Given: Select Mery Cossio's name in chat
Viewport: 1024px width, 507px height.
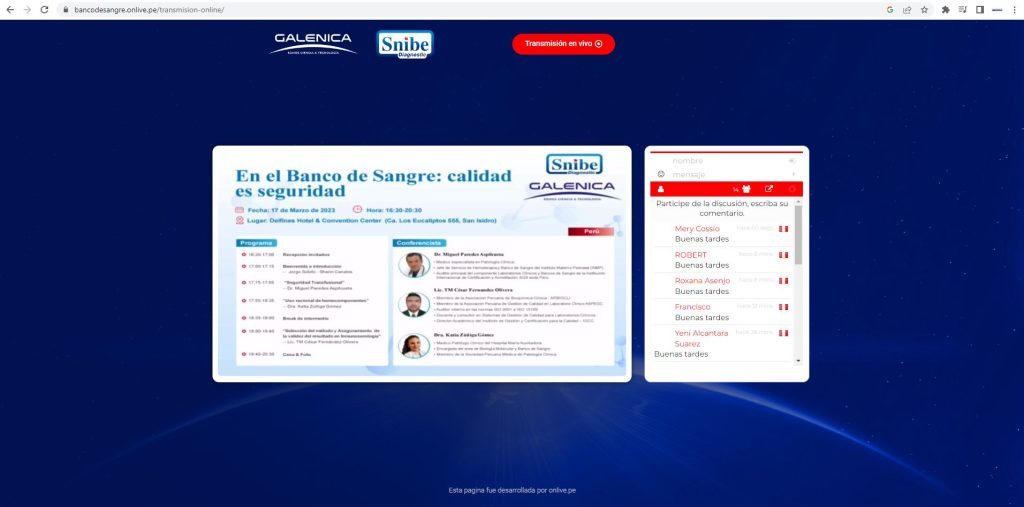Looking at the screenshot, I should point(697,229).
